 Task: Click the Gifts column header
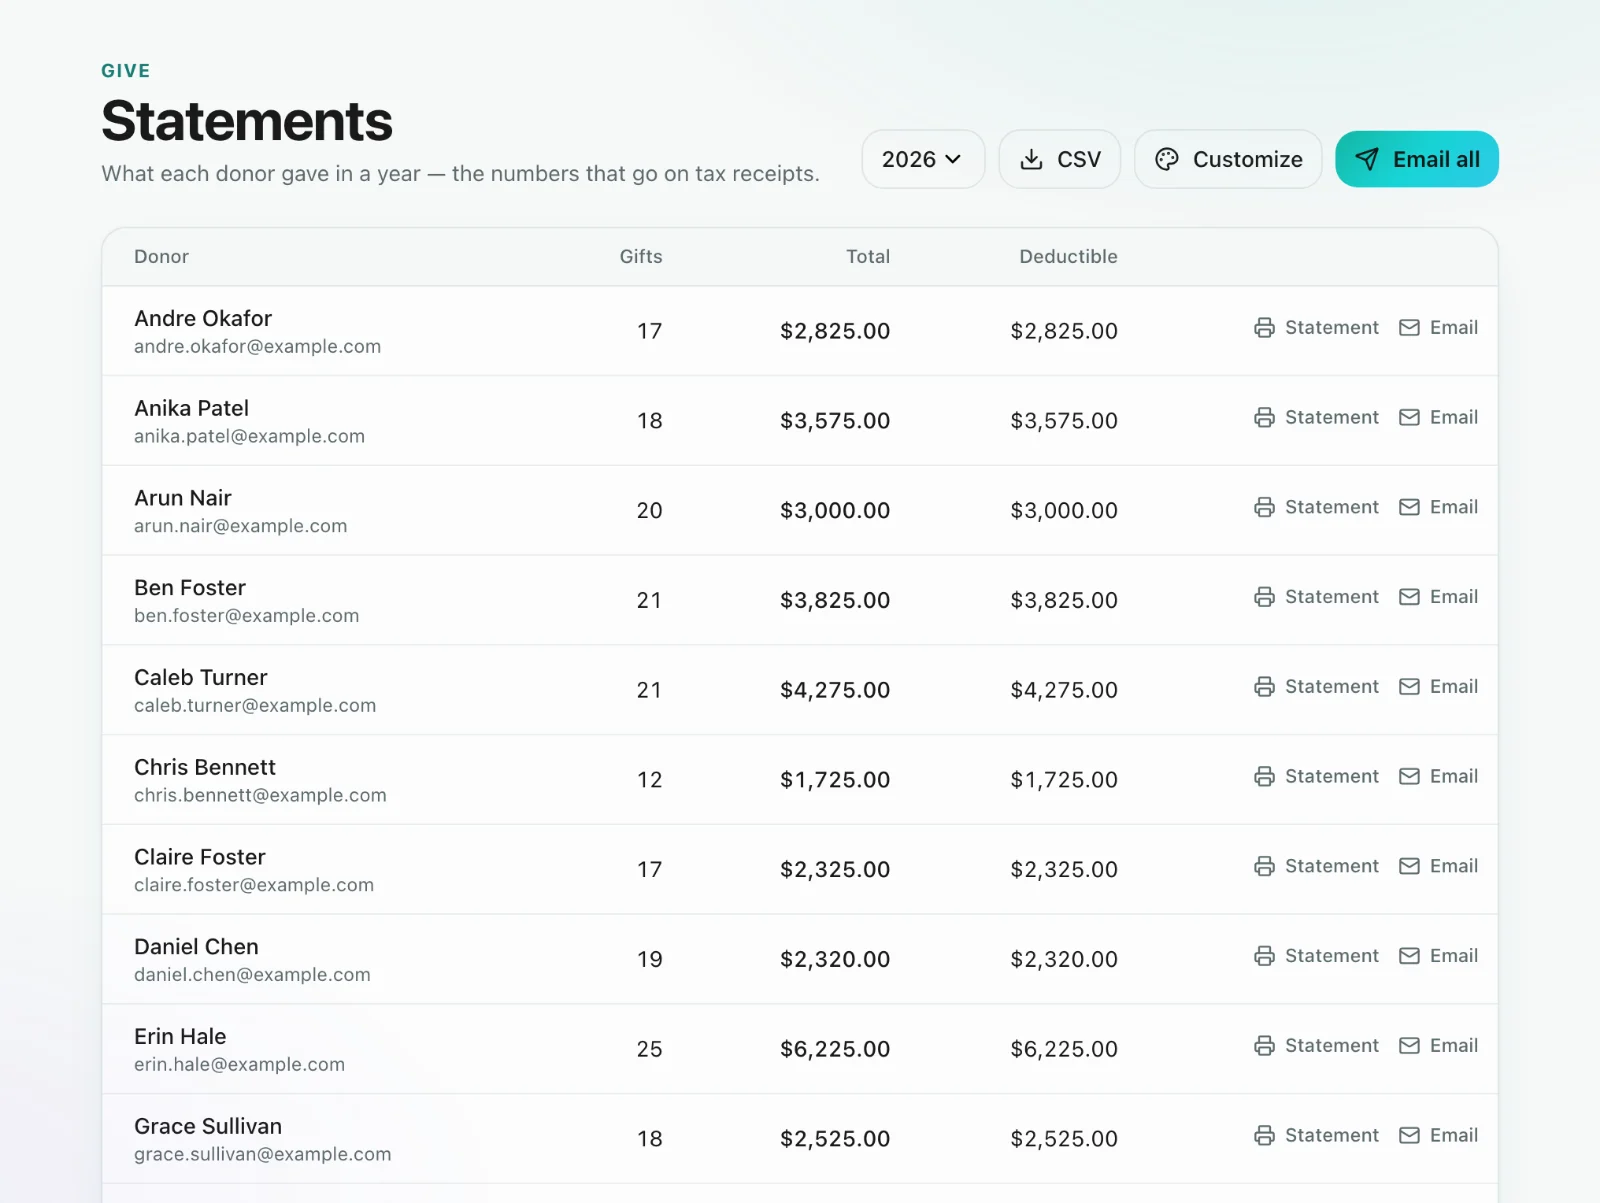[x=641, y=257]
